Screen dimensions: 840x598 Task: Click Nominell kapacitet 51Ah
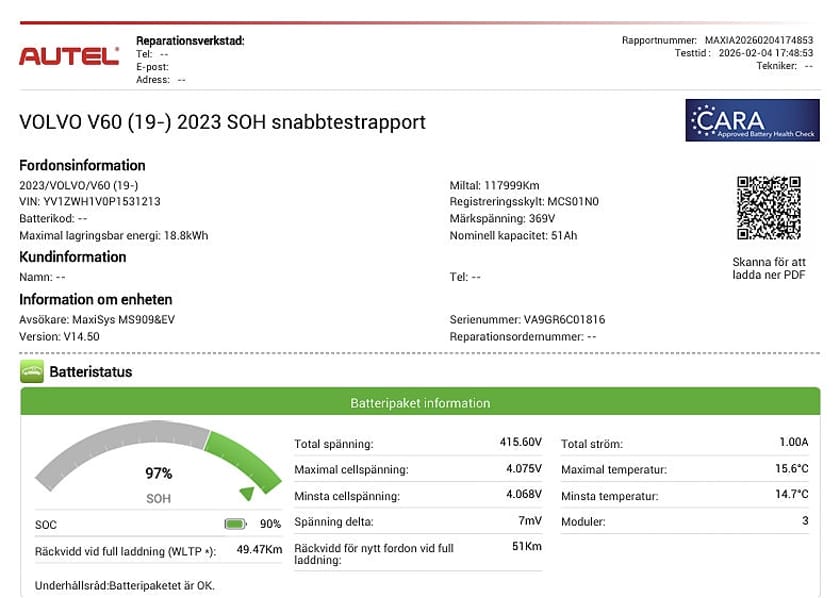pyautogui.click(x=513, y=236)
